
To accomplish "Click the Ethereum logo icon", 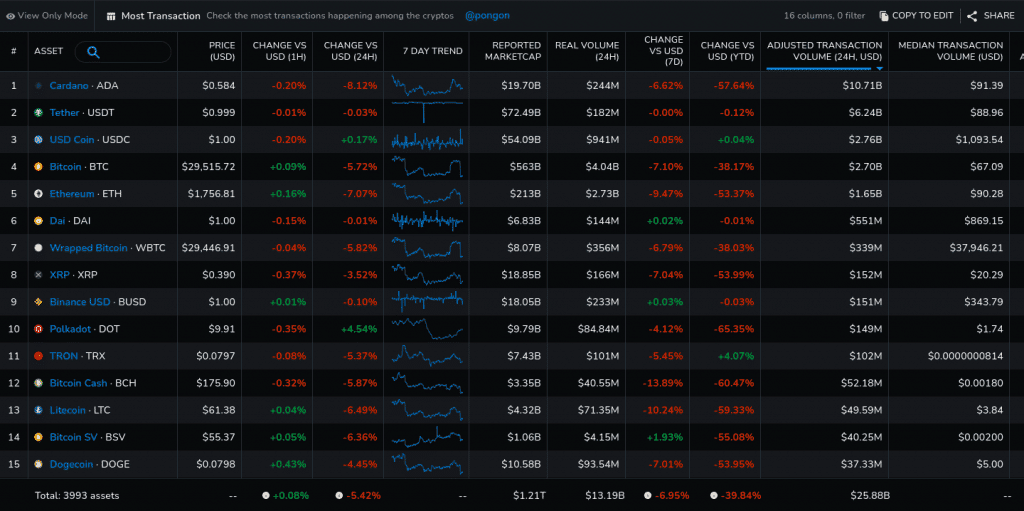I will [38, 194].
